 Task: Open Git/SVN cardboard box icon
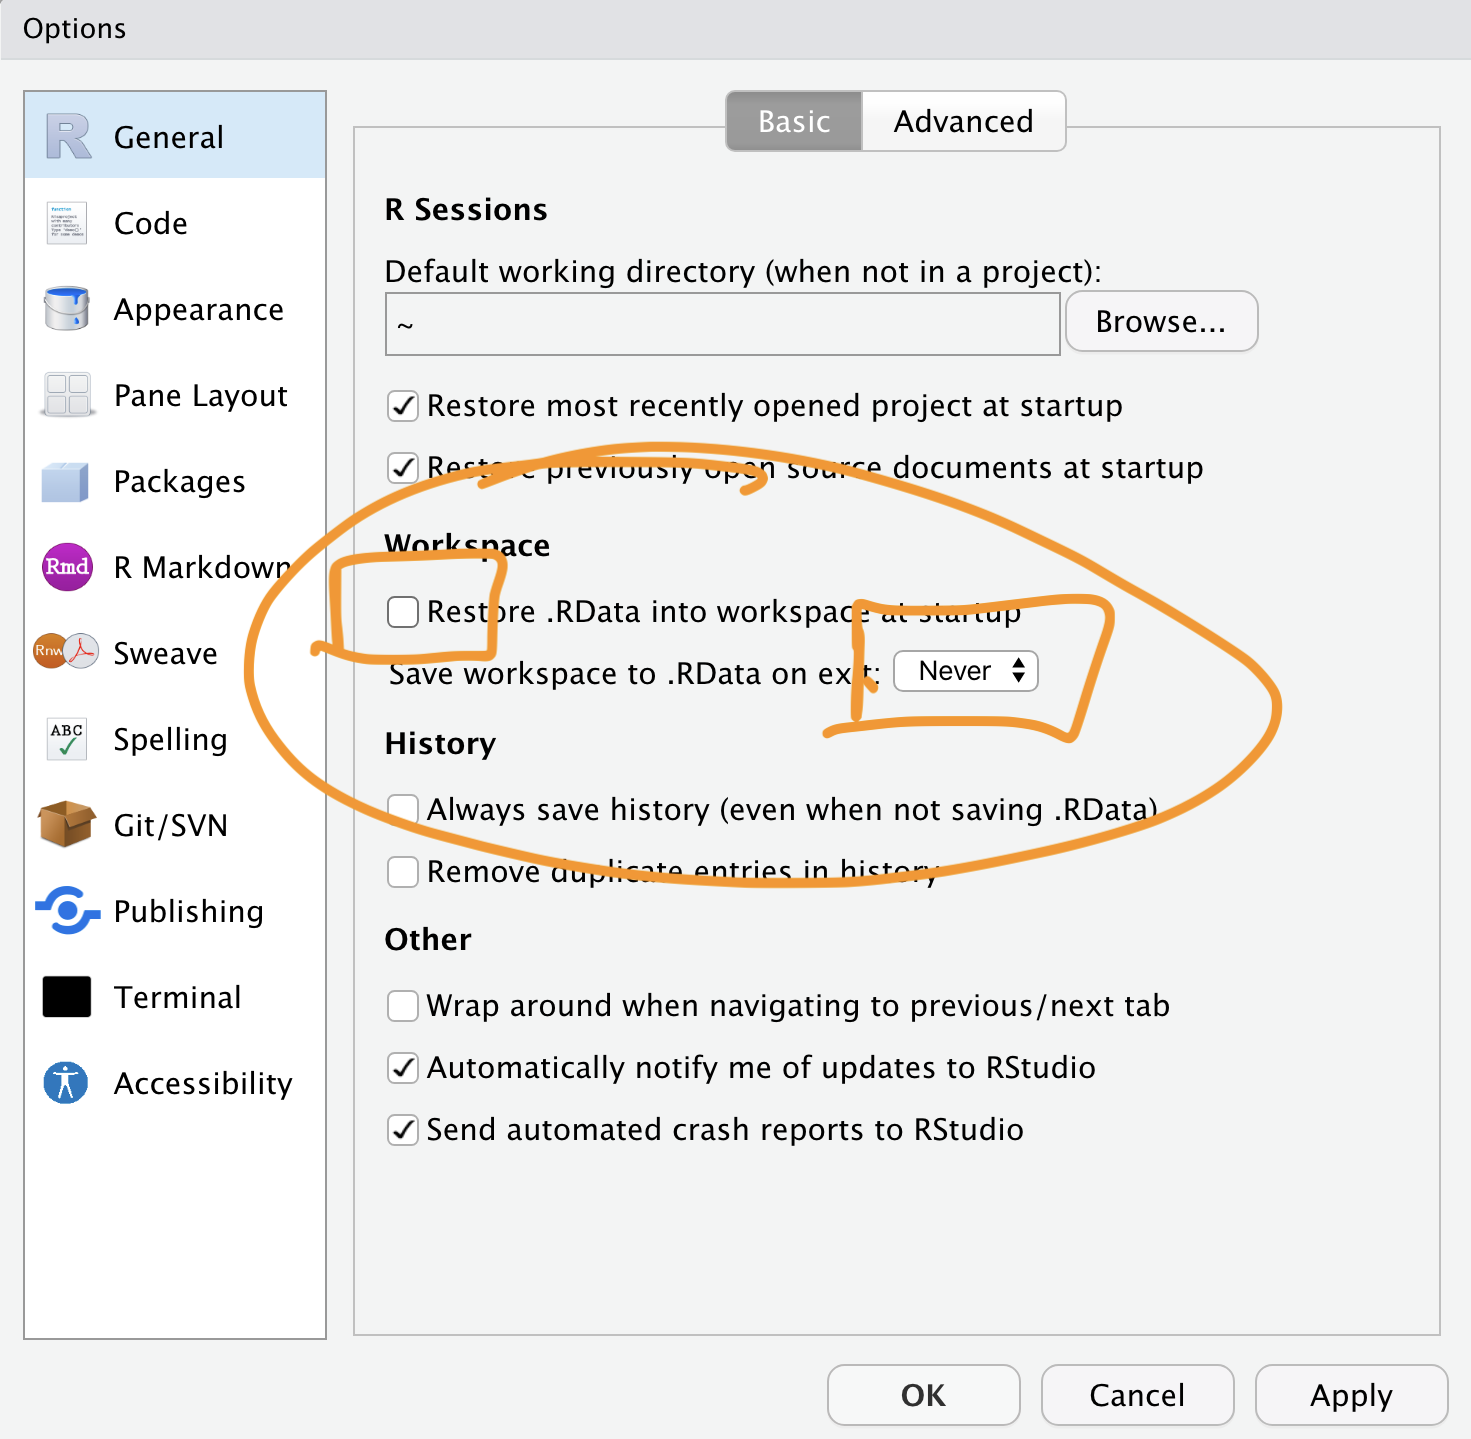[66, 824]
